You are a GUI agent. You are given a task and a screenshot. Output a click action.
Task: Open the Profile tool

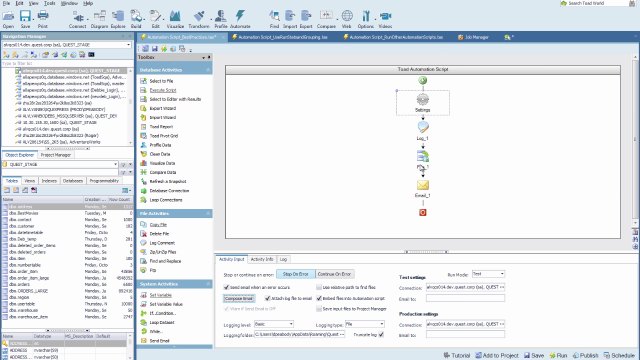221,19
